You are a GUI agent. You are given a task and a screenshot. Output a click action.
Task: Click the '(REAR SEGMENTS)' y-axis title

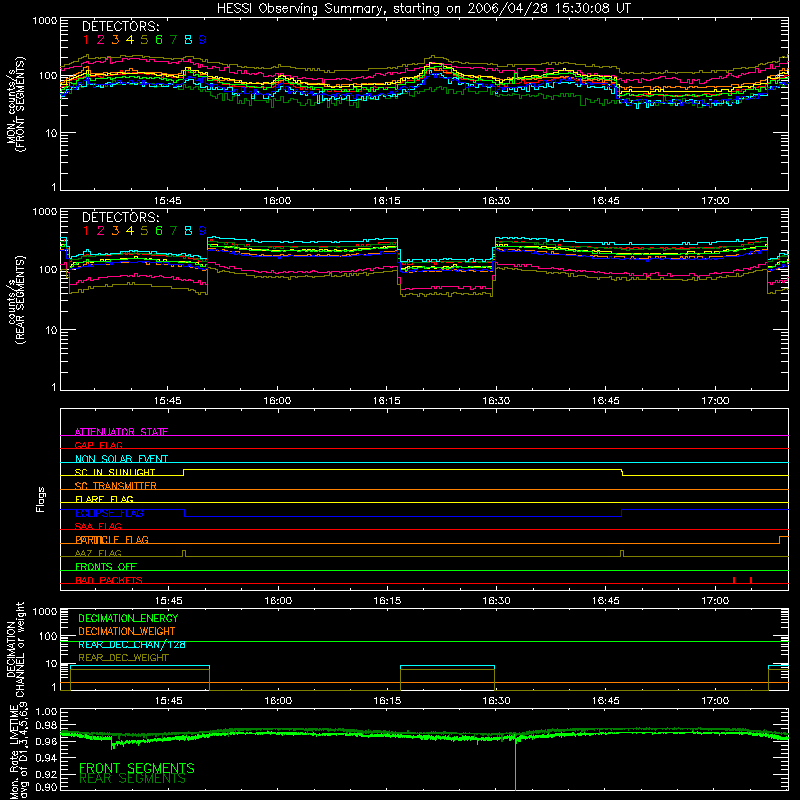[x=20, y=299]
